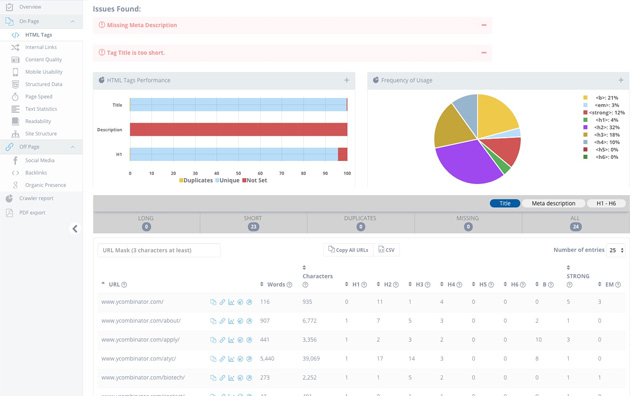This screenshot has width=632, height=396.
Task: Switch to Meta description tab
Action: click(553, 204)
